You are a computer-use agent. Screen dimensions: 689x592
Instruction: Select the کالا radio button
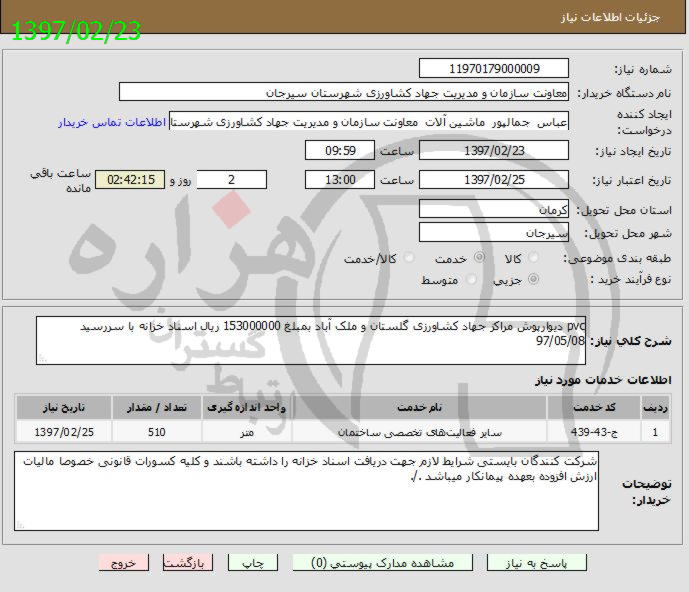pyautogui.click(x=534, y=258)
